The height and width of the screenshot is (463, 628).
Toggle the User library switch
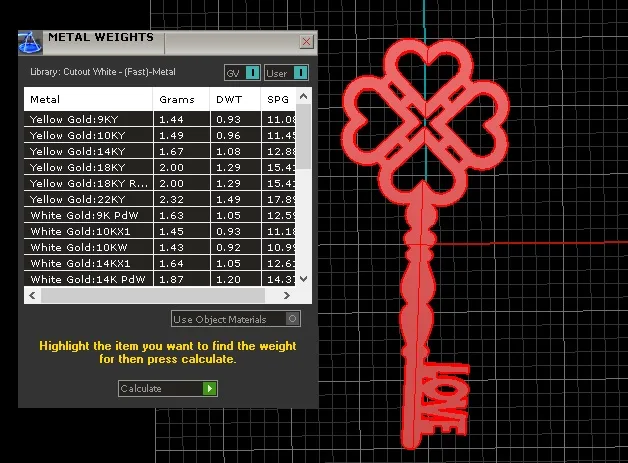286,73
